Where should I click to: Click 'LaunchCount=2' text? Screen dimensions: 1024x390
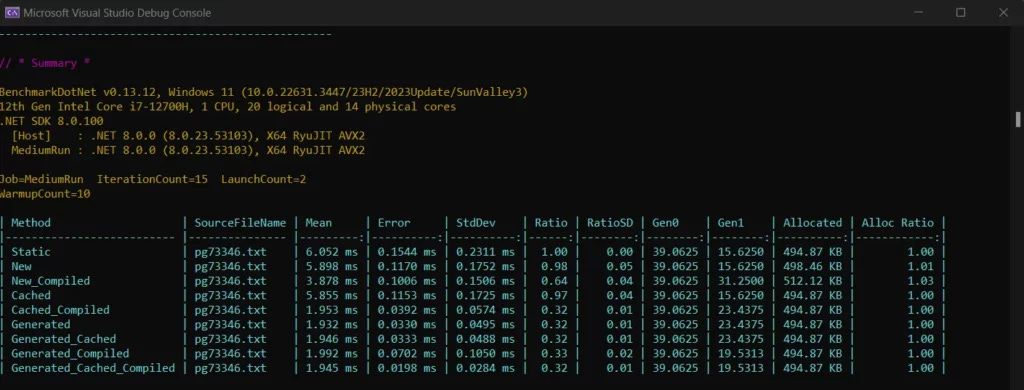click(x=263, y=179)
